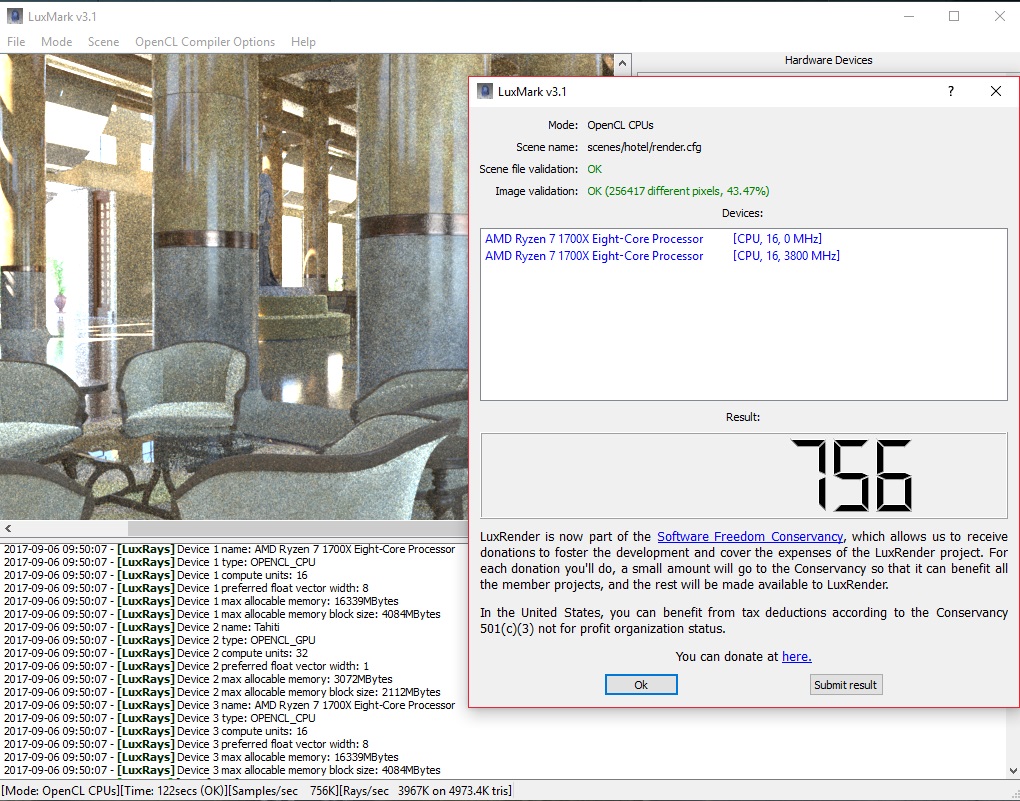
Task: Click the down arrow of the log scrollbar
Action: 1012,770
